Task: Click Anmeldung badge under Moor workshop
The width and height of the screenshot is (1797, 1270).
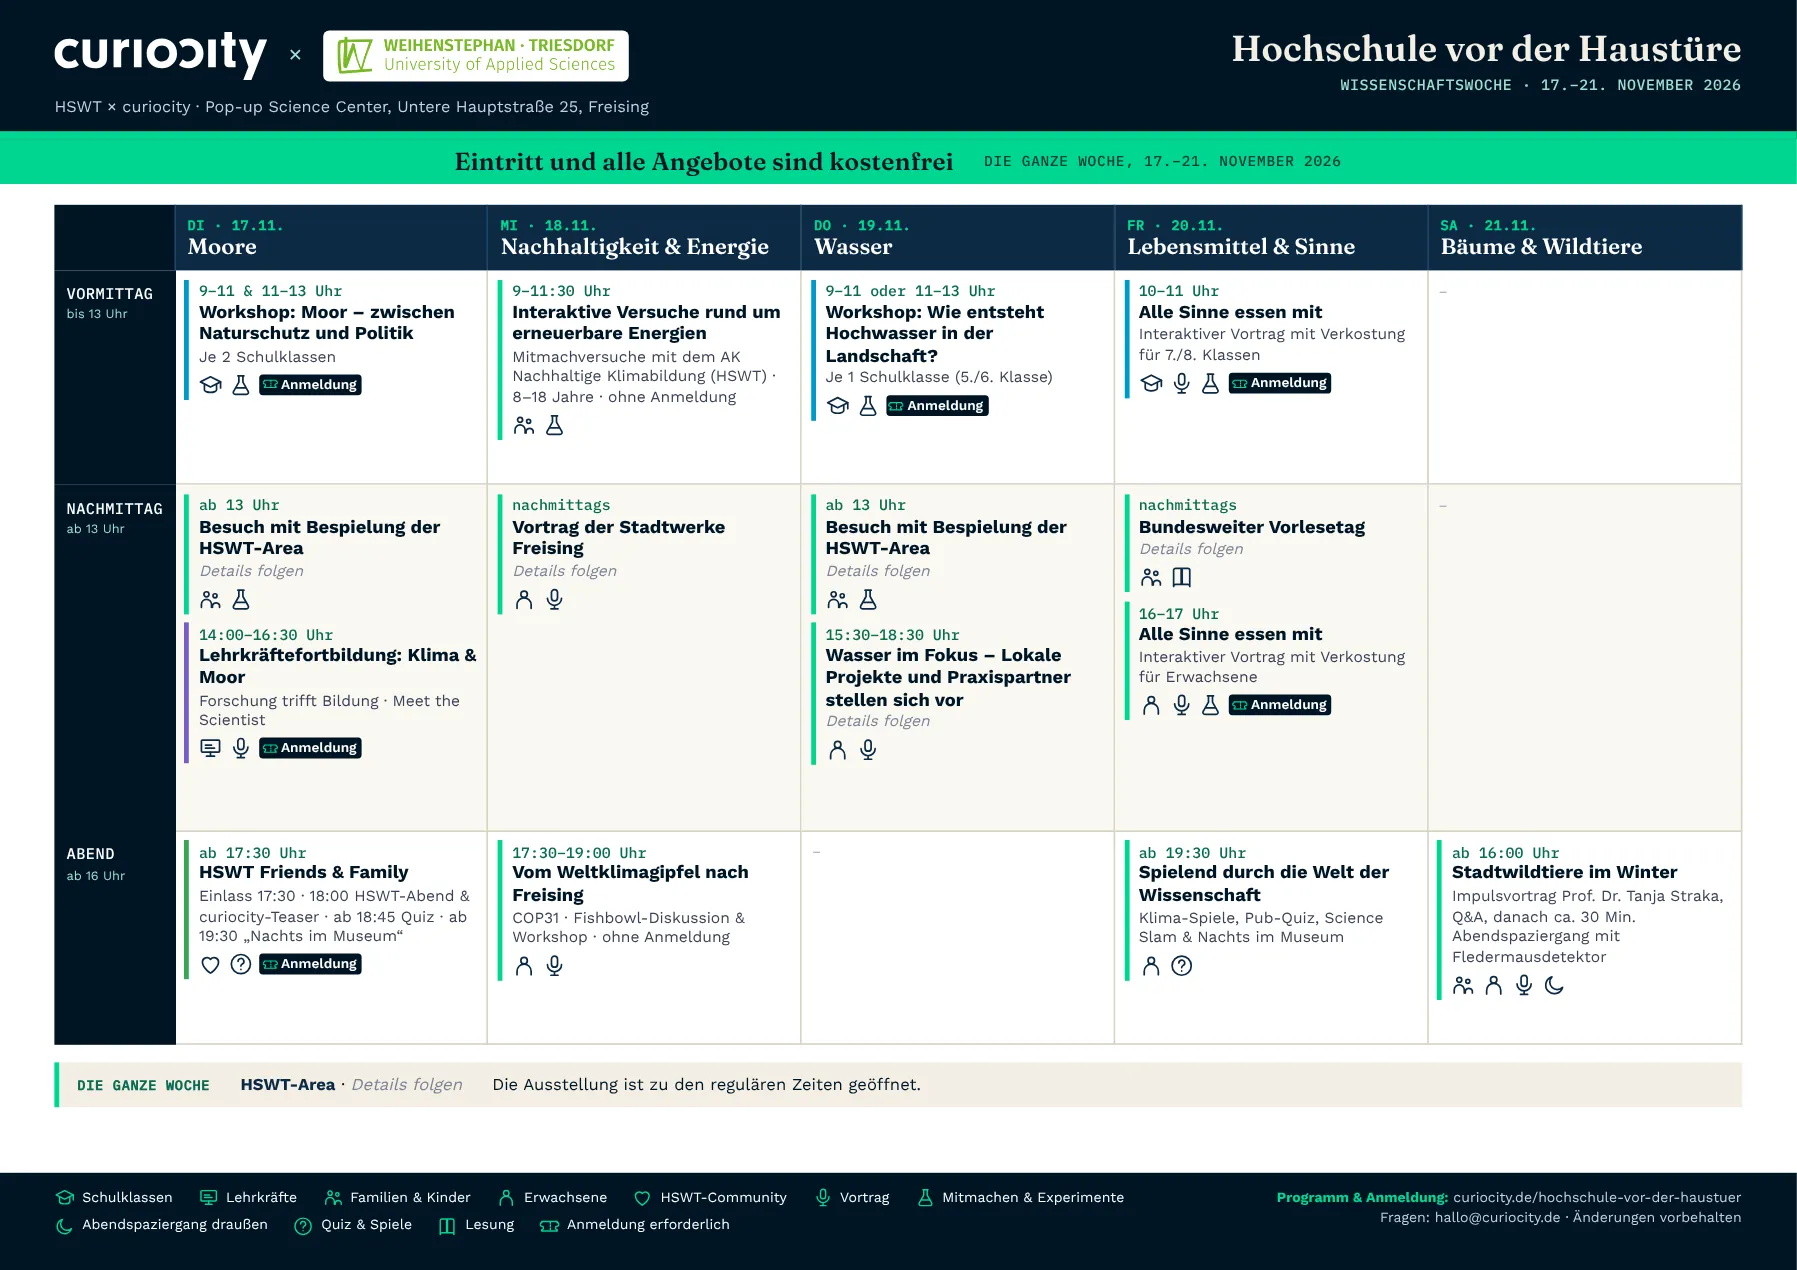Action: (x=310, y=385)
